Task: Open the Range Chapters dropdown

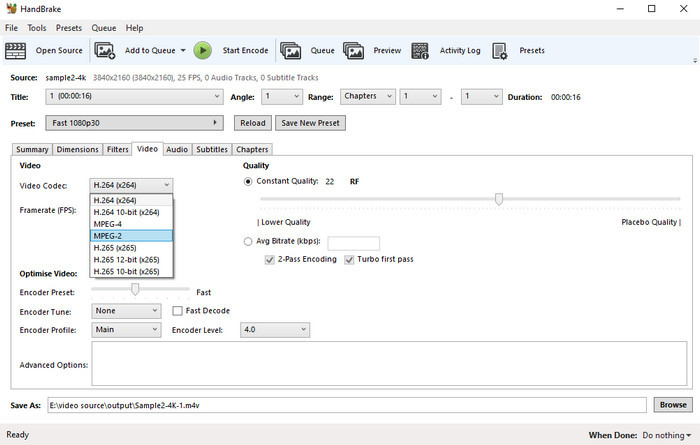Action: tap(368, 96)
